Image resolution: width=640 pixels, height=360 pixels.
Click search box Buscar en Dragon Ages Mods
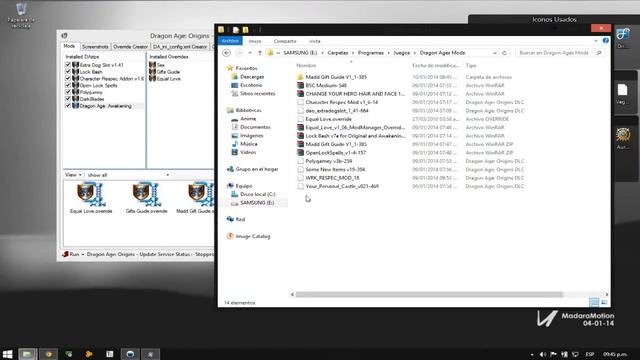click(559, 53)
